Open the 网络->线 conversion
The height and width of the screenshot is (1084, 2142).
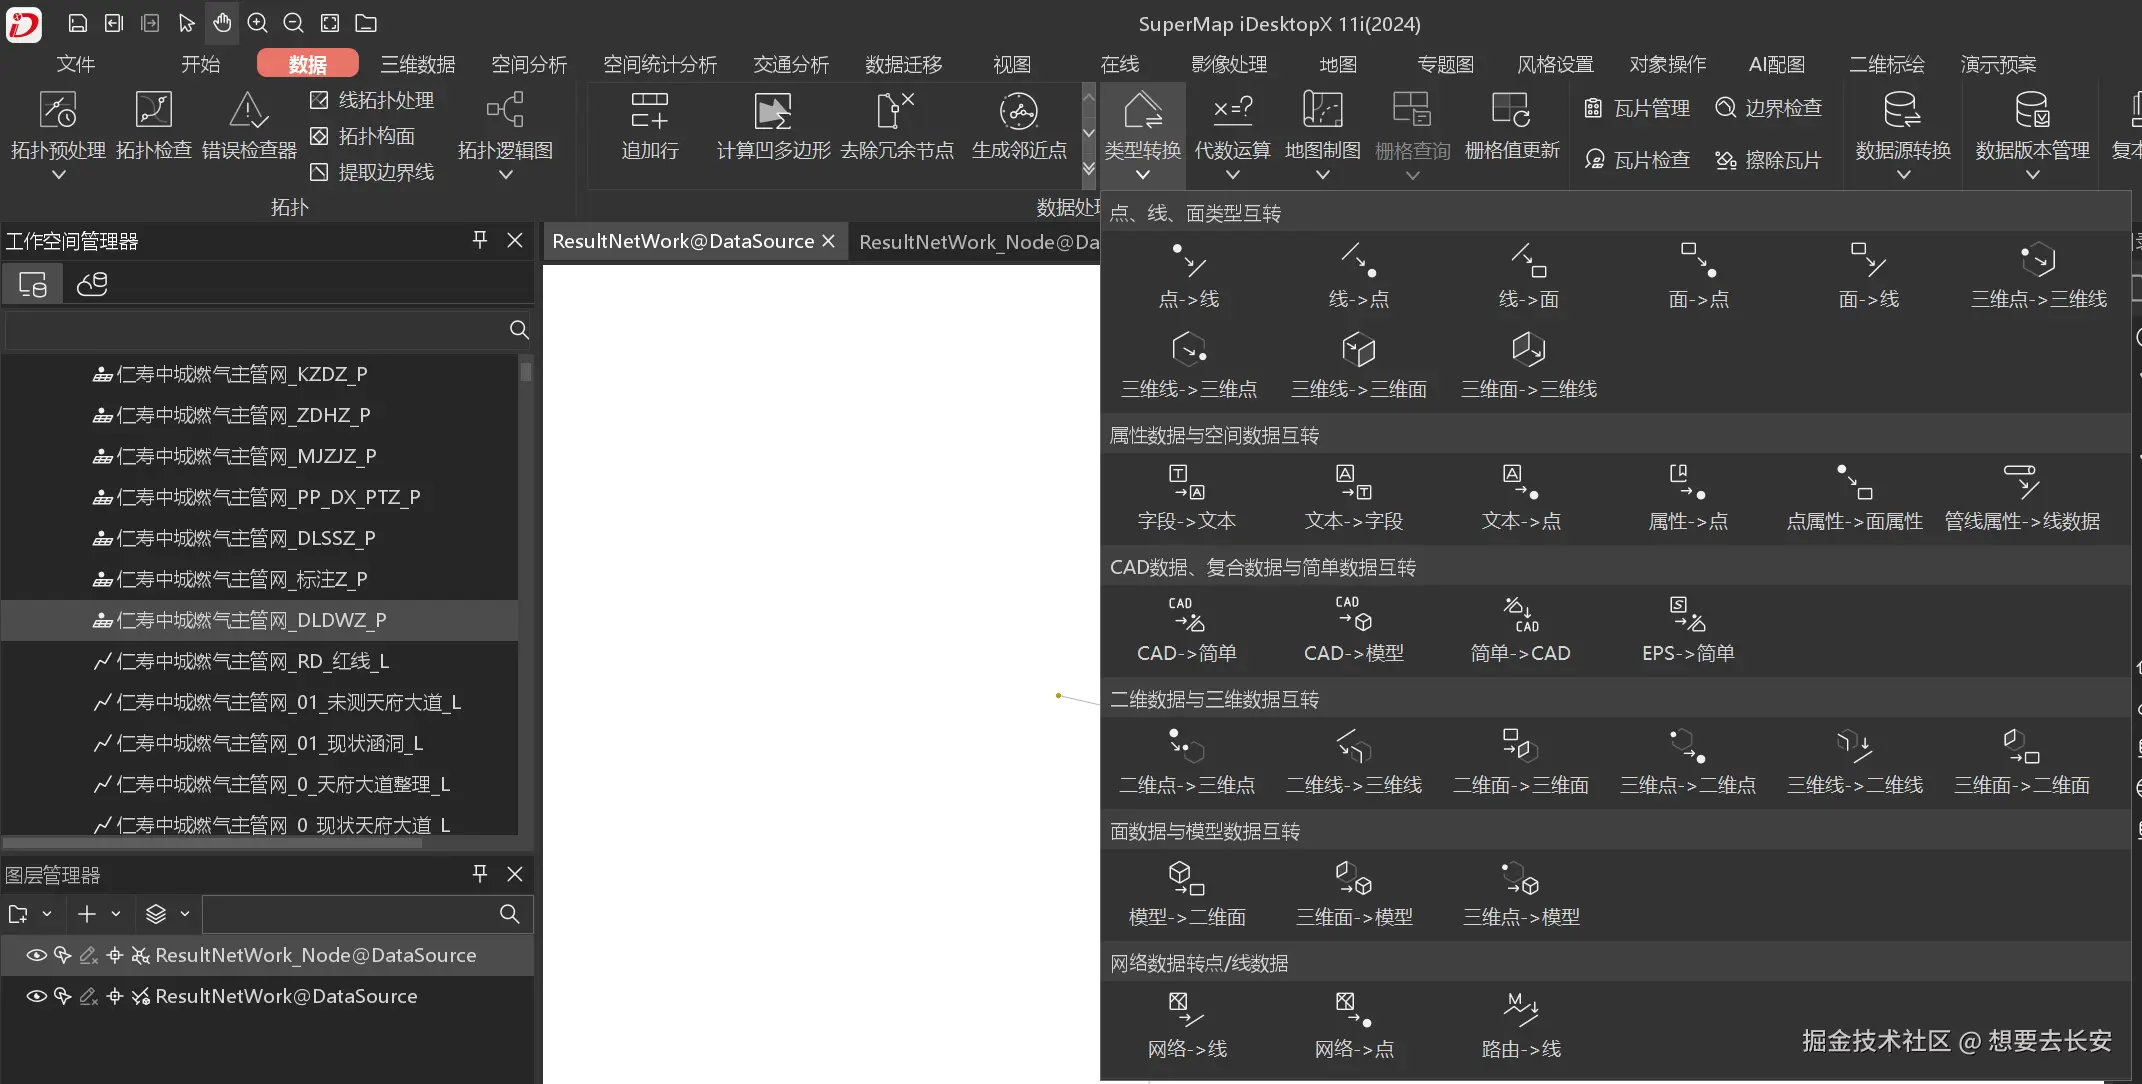coord(1187,1024)
